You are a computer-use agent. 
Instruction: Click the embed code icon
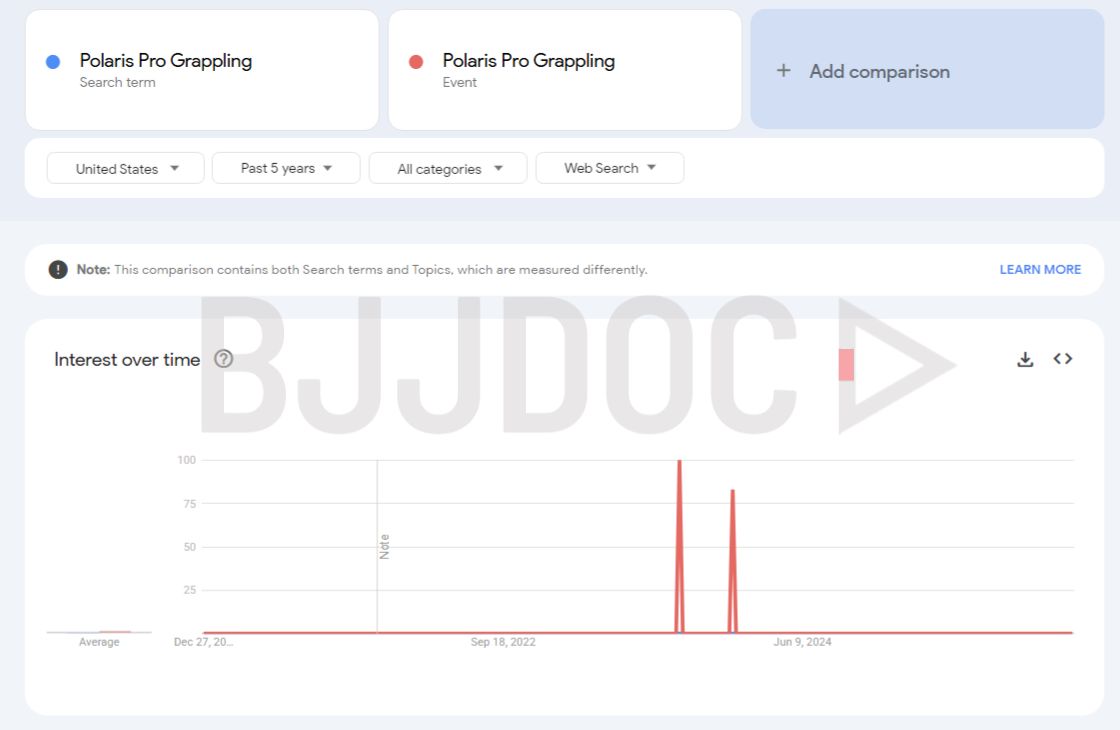tap(1063, 359)
